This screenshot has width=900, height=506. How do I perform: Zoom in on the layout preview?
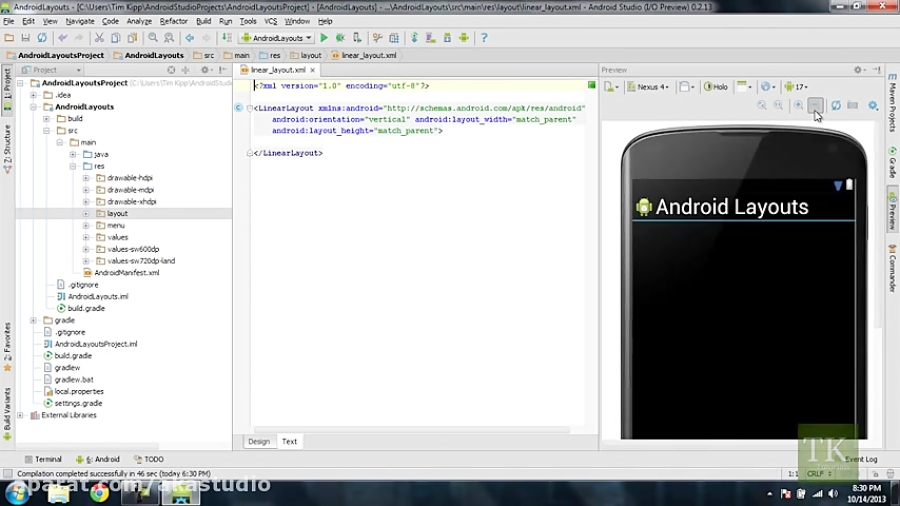point(798,105)
